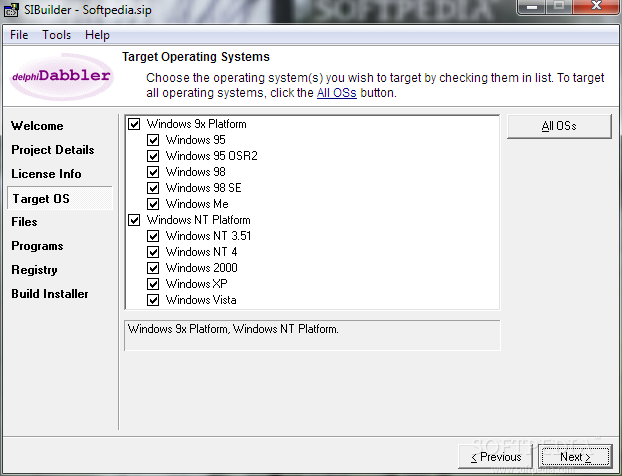622x476 pixels.
Task: Click the Target Operating Systems heading
Action: pyautogui.click(x=196, y=57)
